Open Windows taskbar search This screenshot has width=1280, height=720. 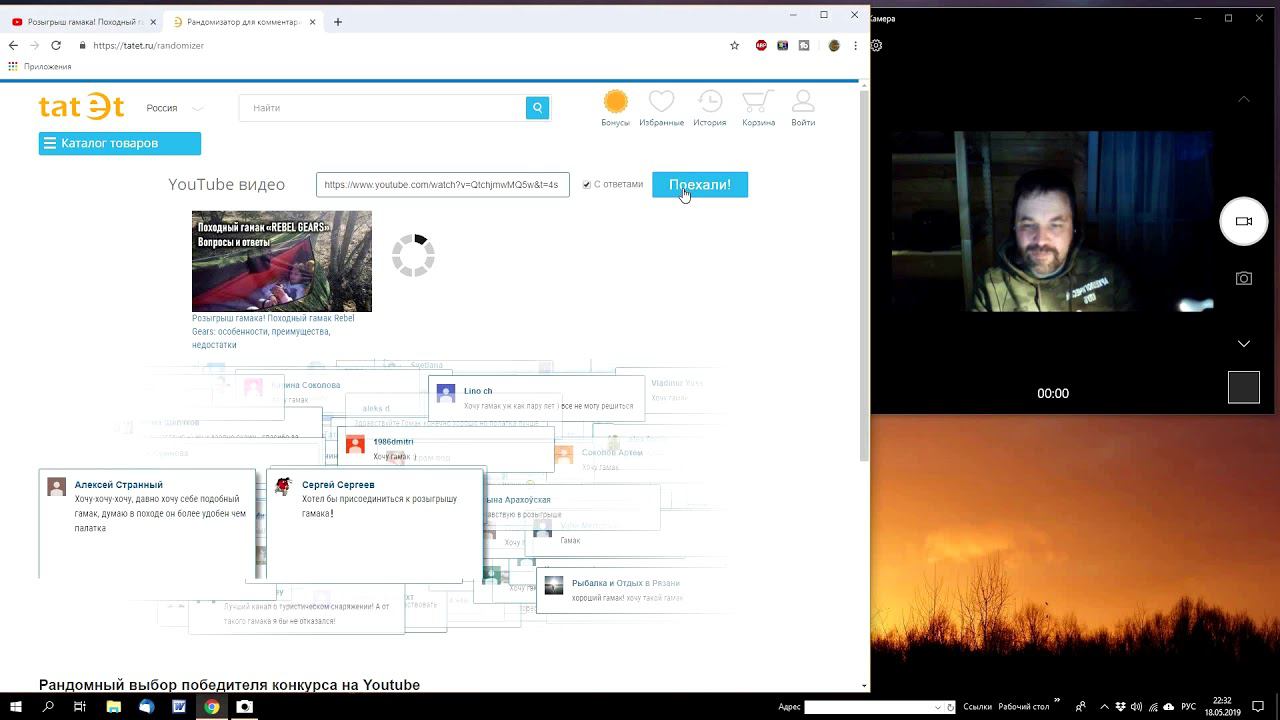(x=48, y=707)
